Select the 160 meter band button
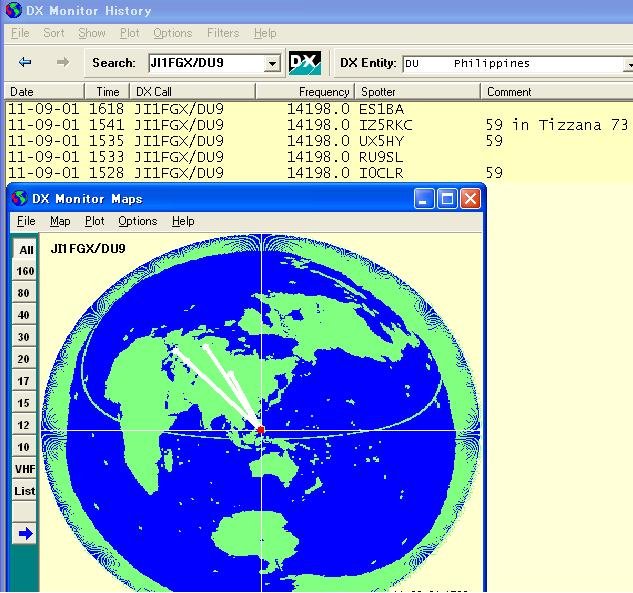Screen dimensions: 633x593 (x=25, y=271)
